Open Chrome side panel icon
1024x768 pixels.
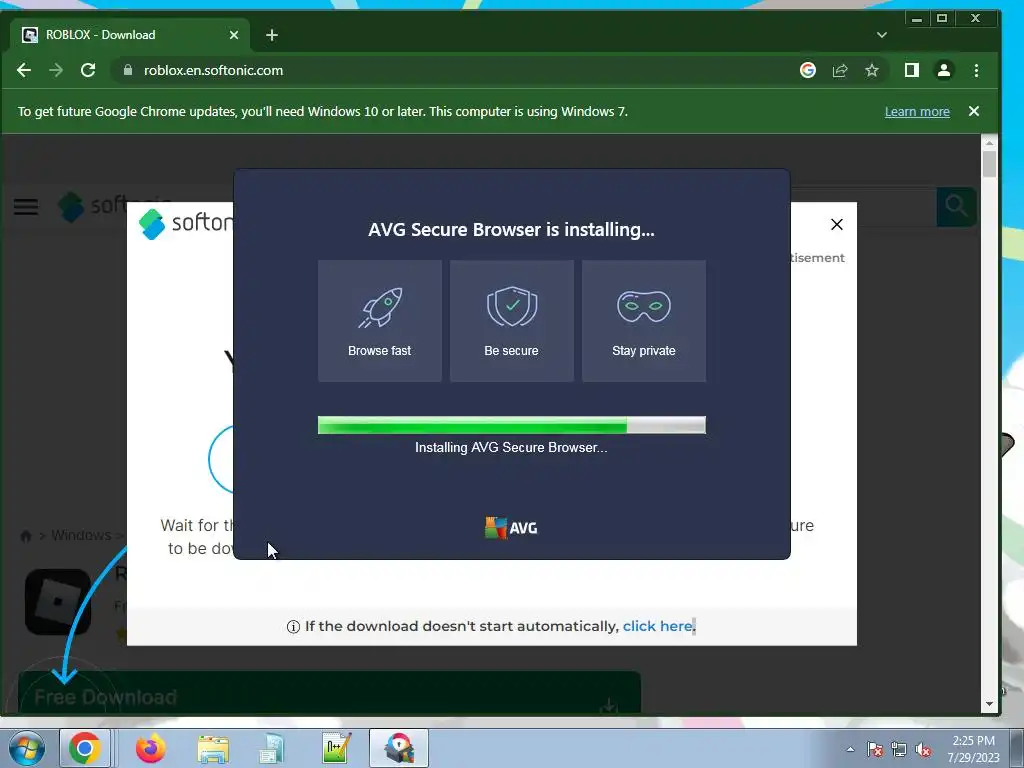click(x=912, y=71)
